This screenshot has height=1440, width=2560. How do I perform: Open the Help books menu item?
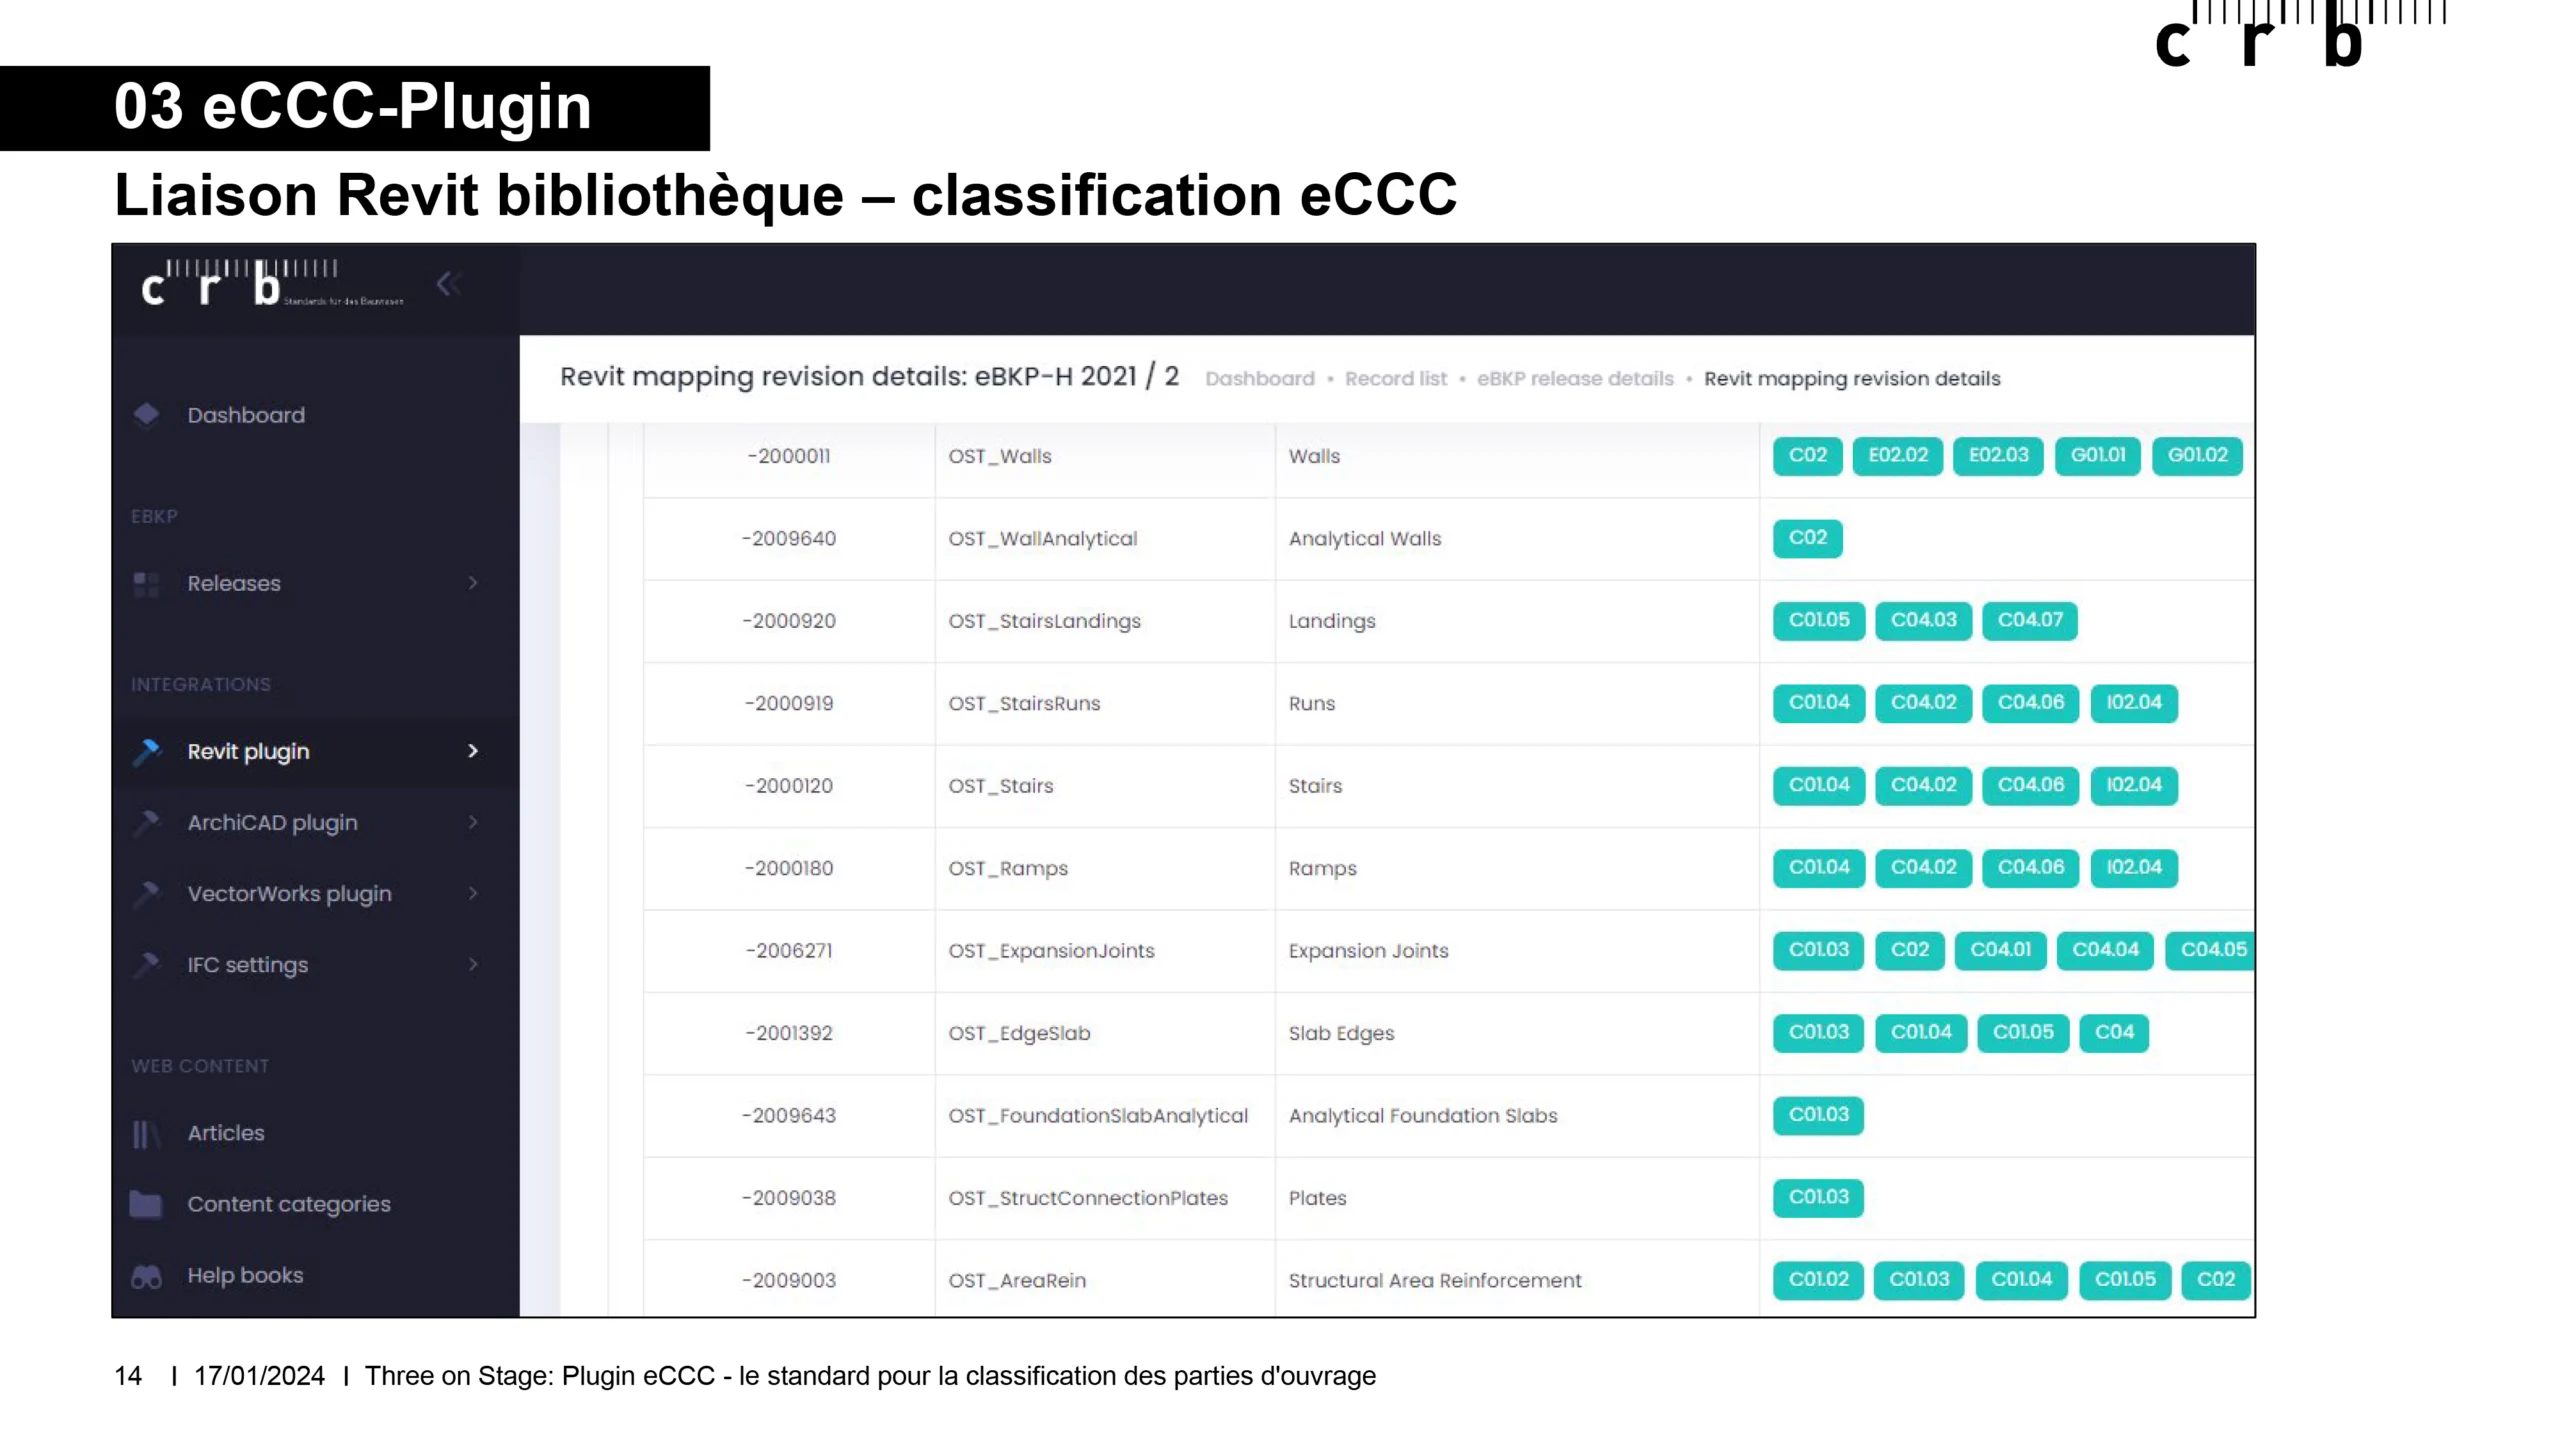(245, 1276)
